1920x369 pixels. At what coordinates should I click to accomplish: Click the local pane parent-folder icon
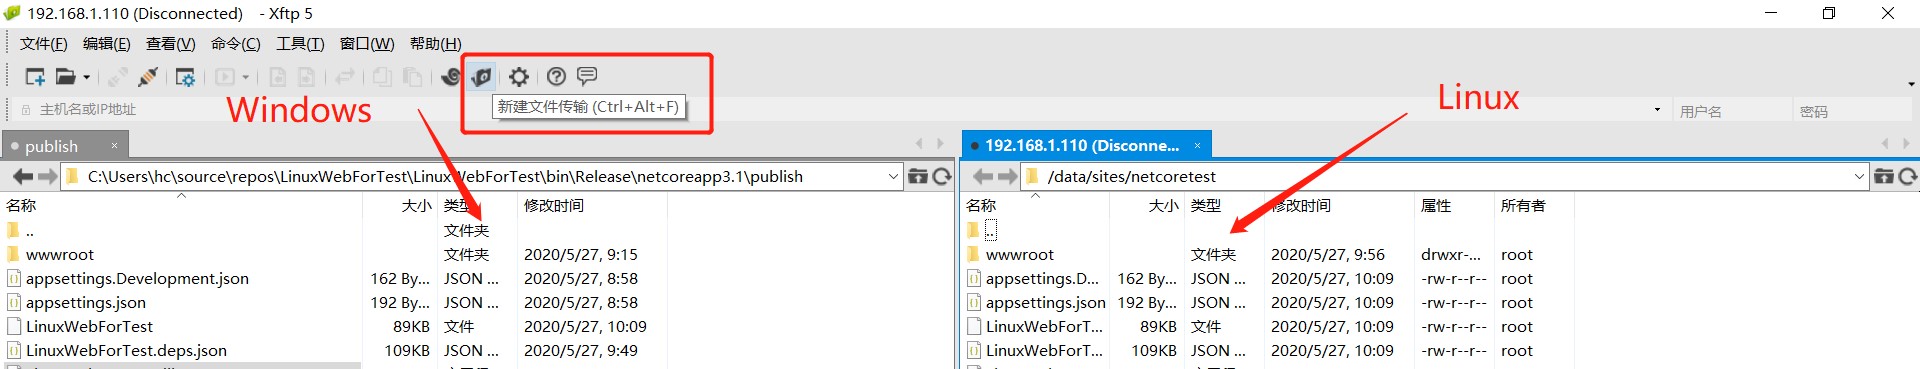click(x=918, y=177)
